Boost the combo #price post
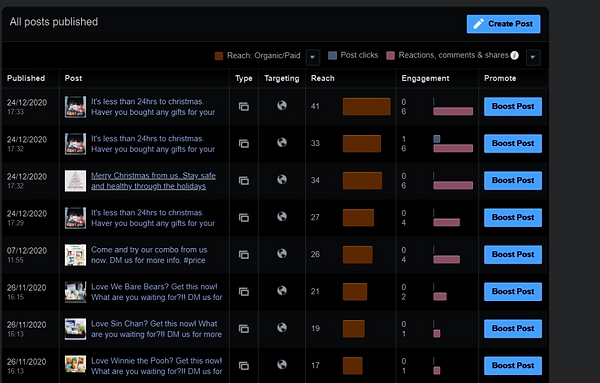 coord(513,254)
